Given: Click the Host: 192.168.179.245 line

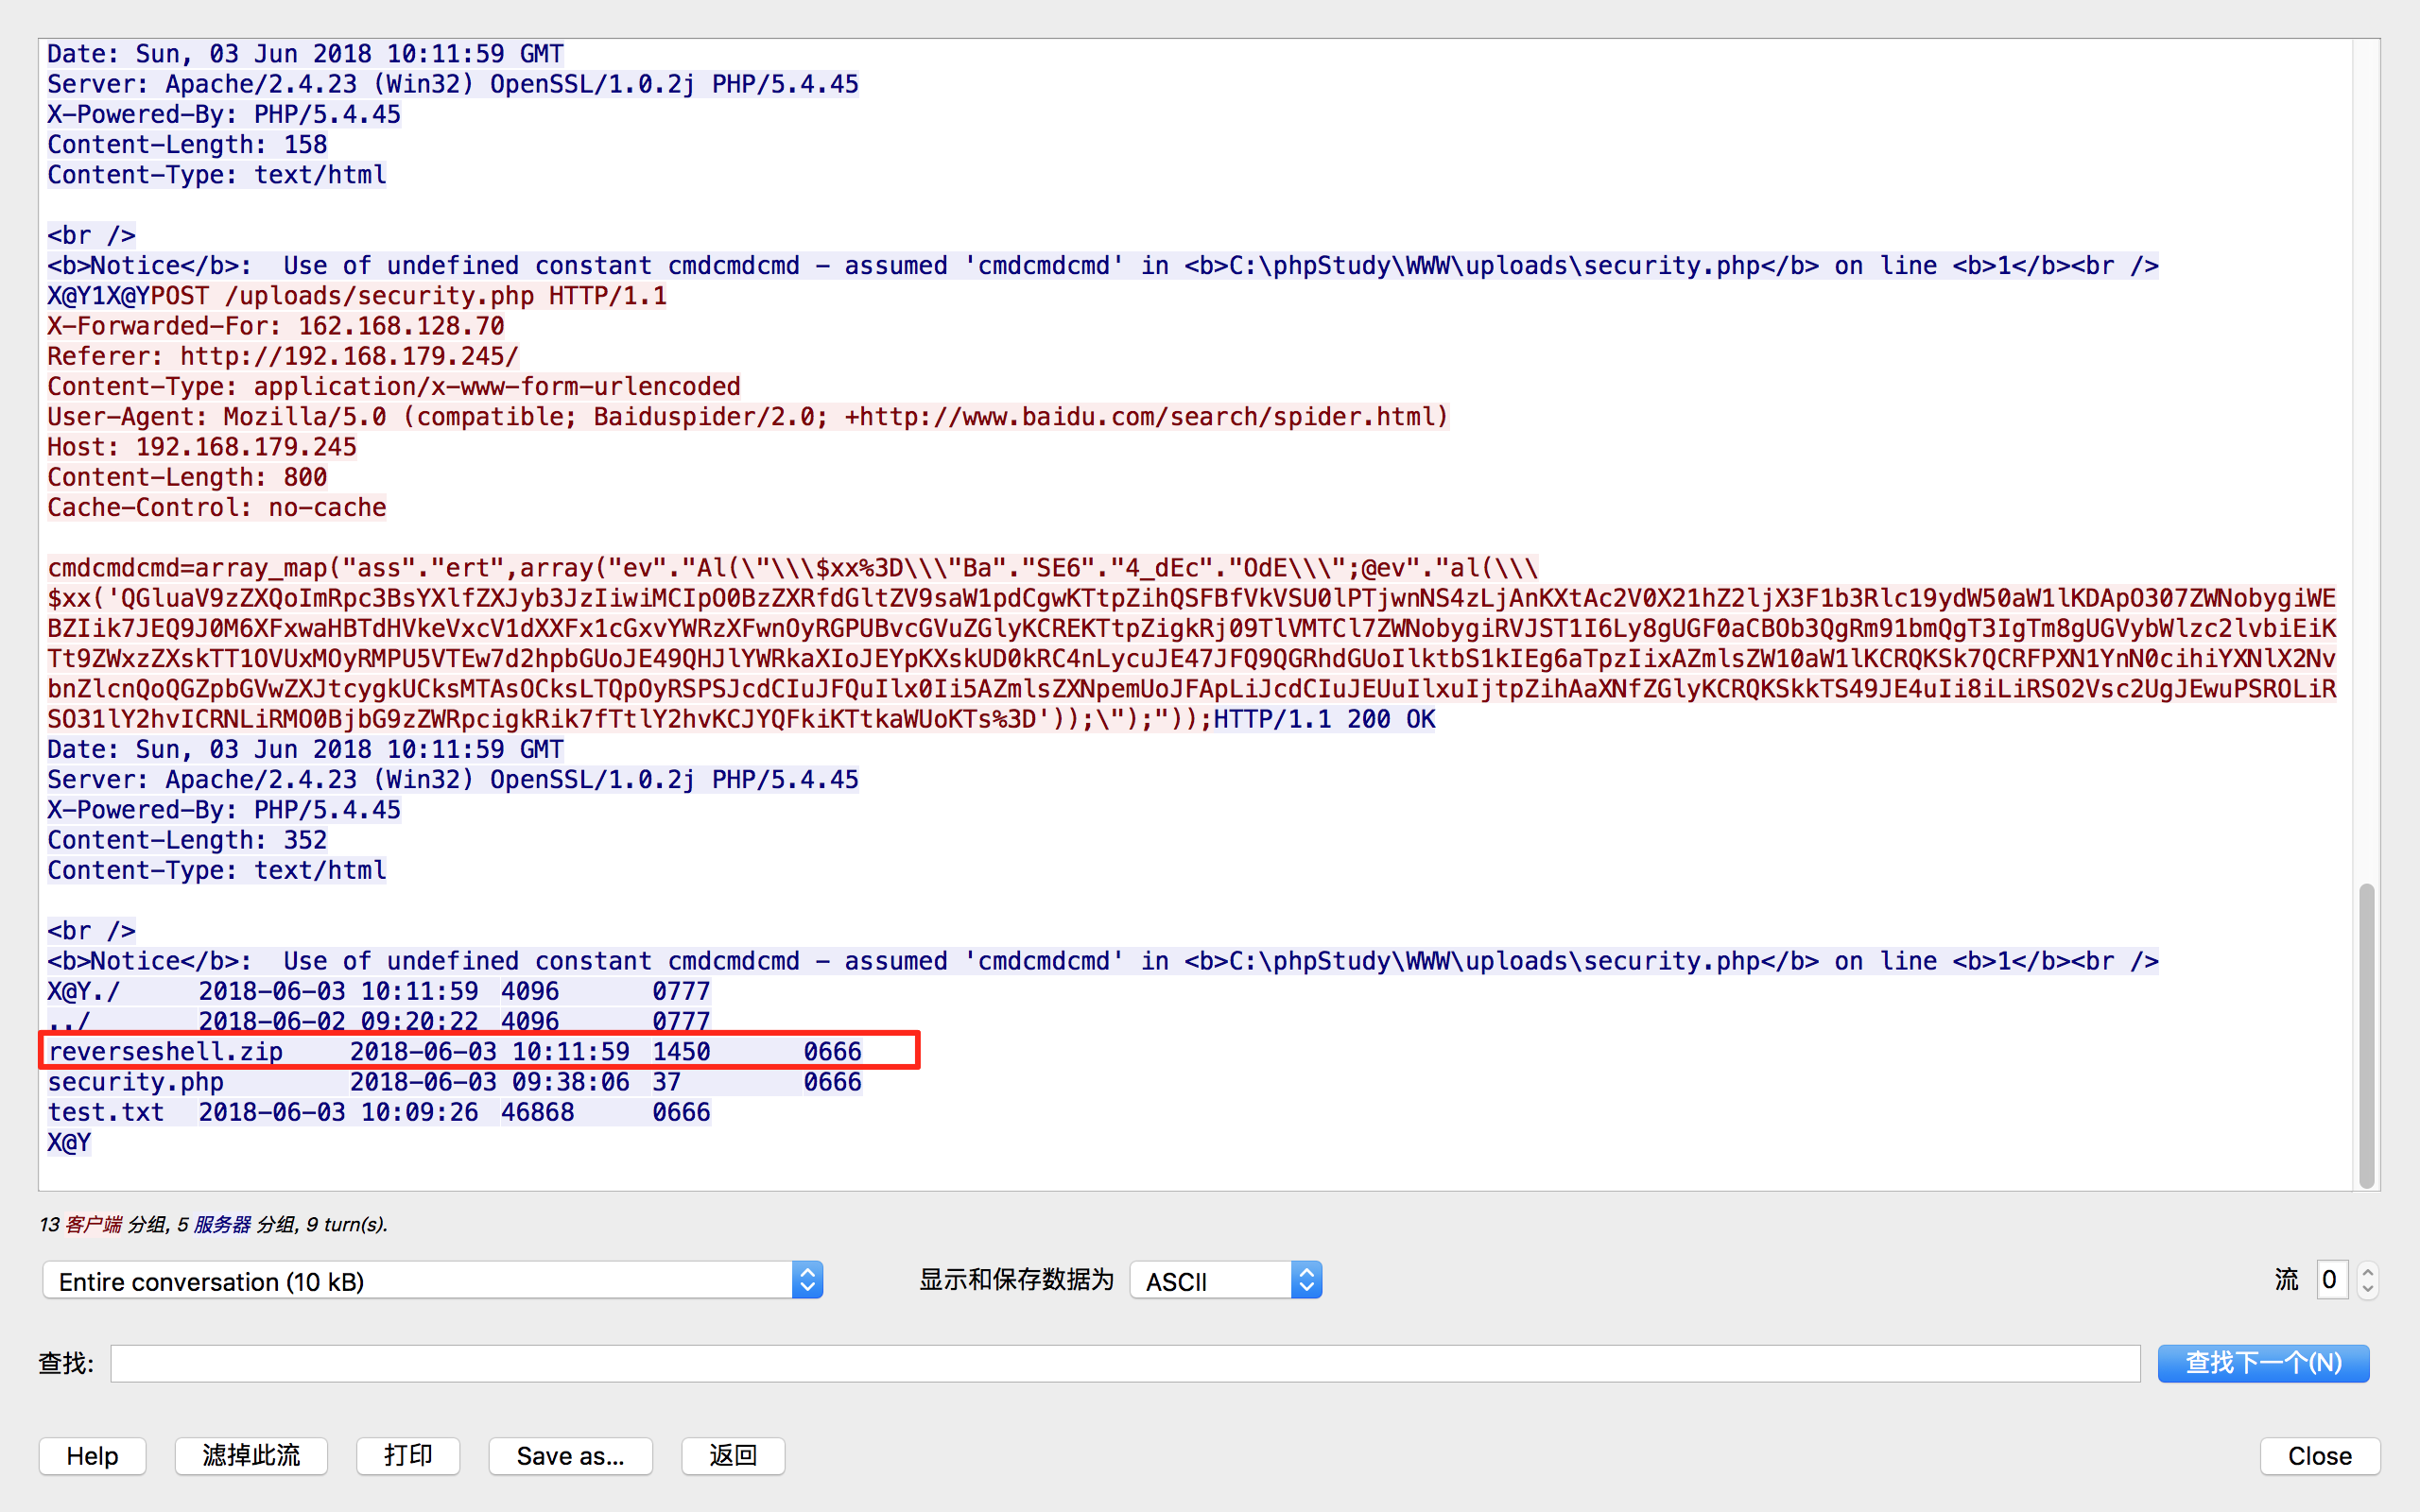Looking at the screenshot, I should [202, 447].
